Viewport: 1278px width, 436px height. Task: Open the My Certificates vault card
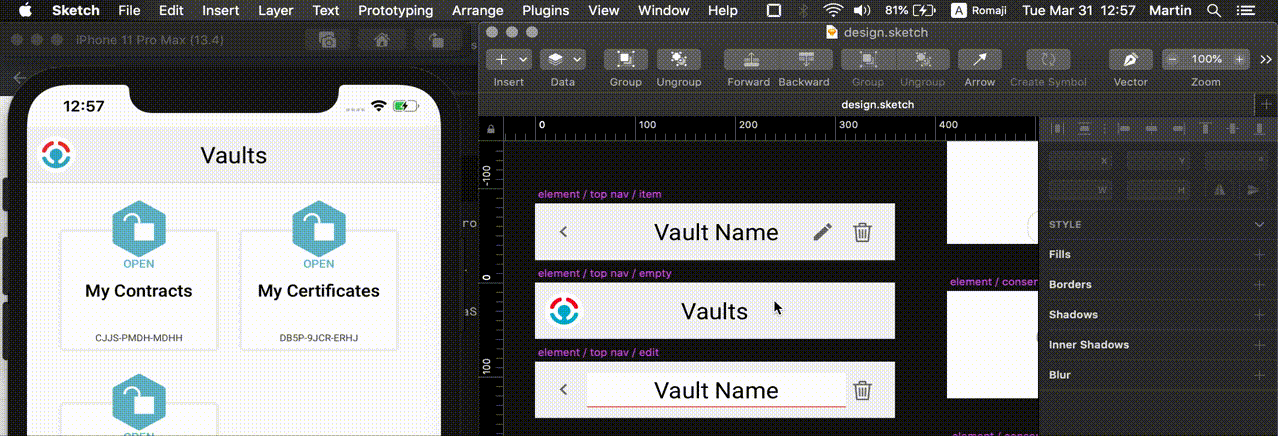pyautogui.click(x=319, y=290)
